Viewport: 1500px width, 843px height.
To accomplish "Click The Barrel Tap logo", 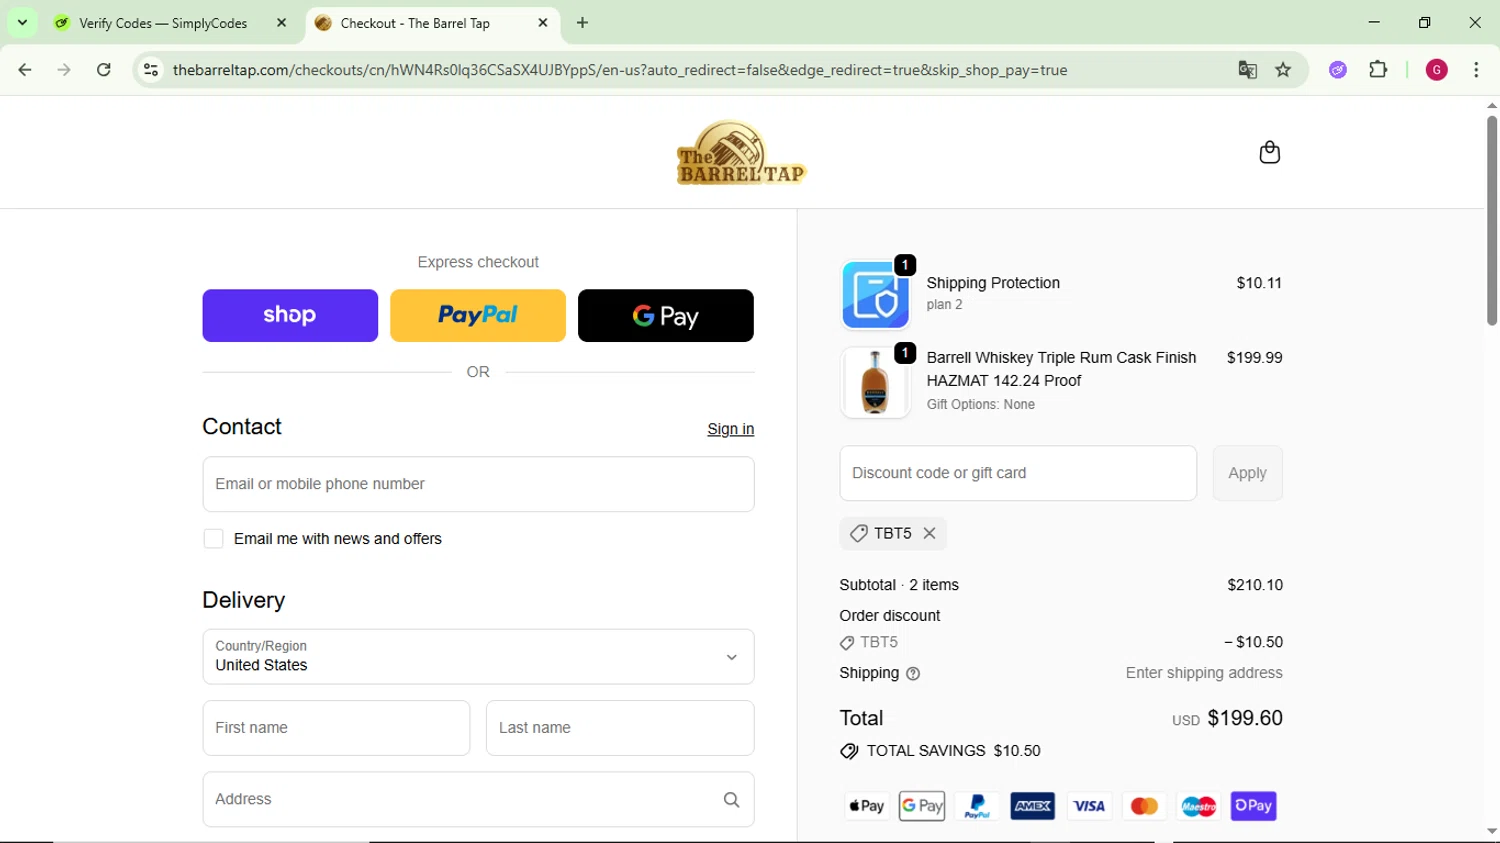I will [741, 153].
